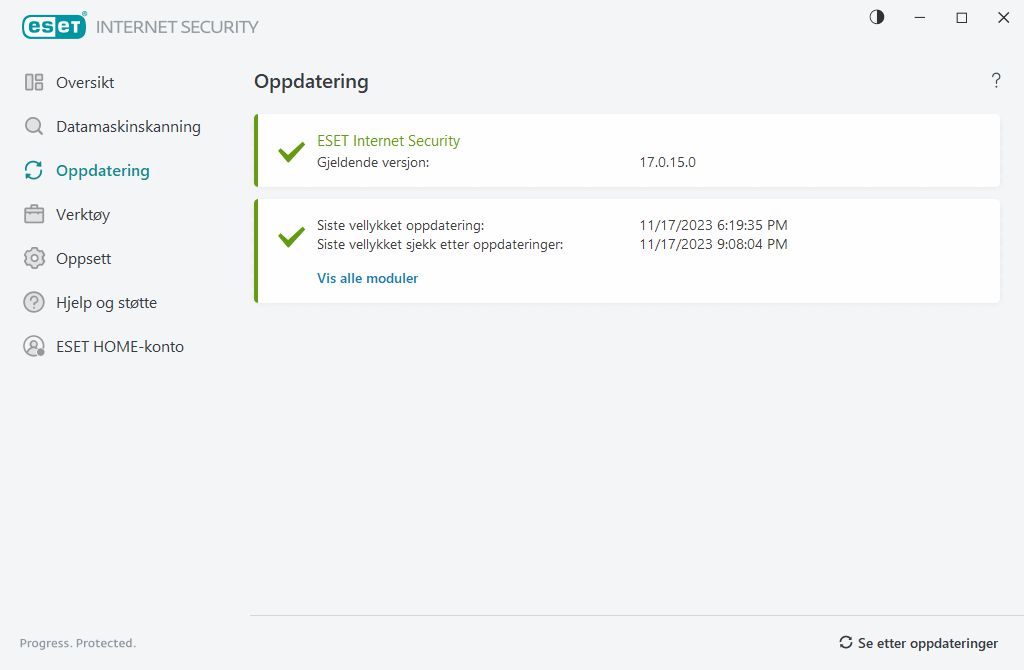
Task: Open ESET HOME-konto page
Action: click(120, 347)
